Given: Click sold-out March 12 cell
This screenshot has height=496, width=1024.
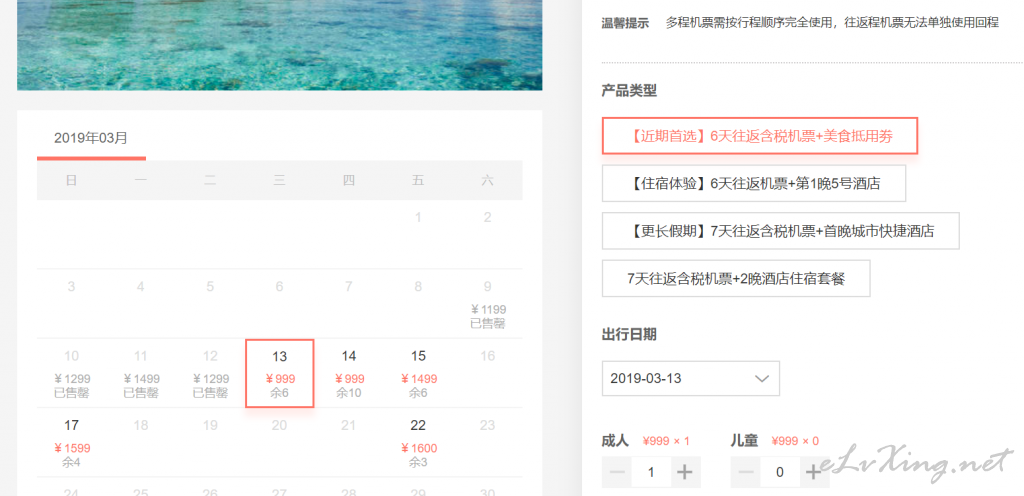Looking at the screenshot, I should coord(210,373).
